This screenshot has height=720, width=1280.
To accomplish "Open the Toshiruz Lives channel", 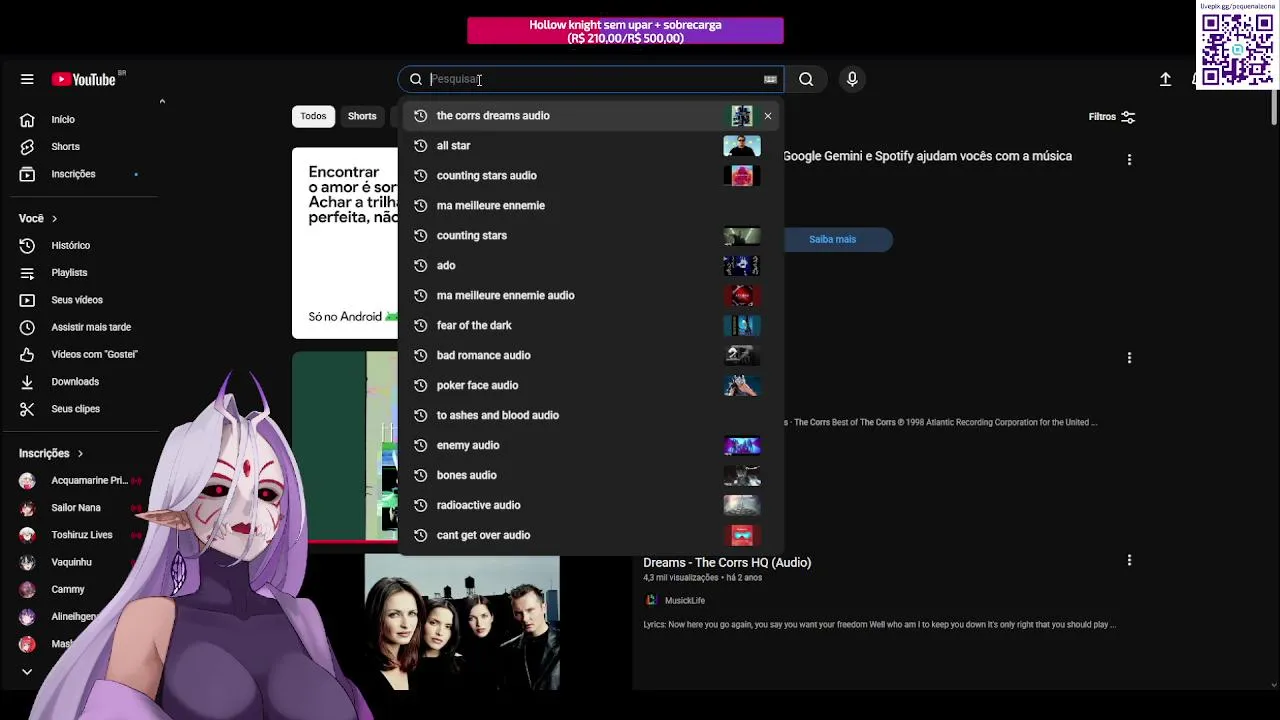I will pyautogui.click(x=80, y=535).
